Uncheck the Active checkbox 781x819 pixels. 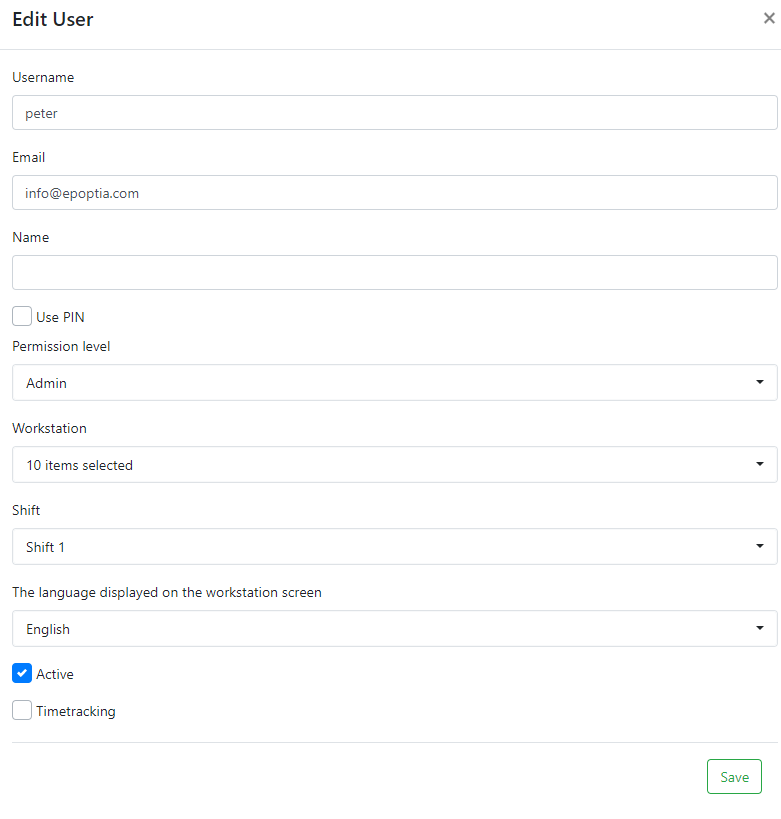pos(22,673)
